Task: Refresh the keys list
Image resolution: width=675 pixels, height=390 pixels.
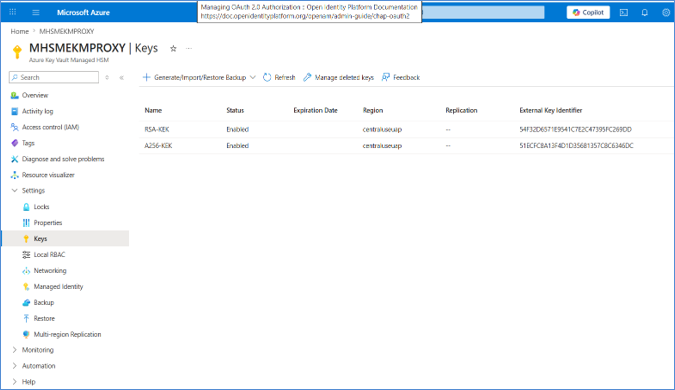Action: (279, 77)
